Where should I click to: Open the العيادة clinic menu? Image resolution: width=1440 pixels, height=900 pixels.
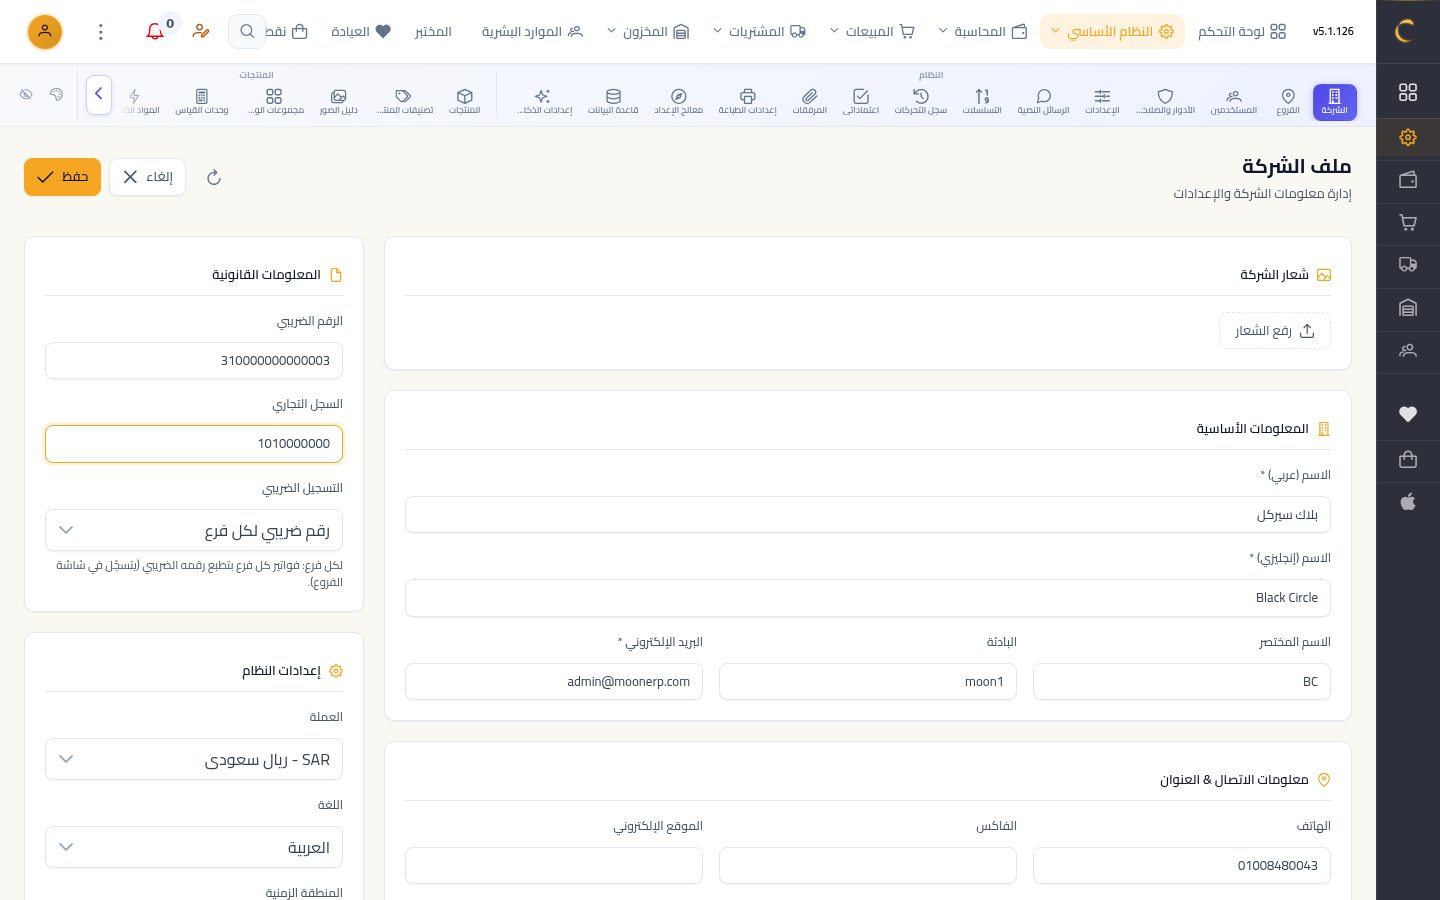click(x=361, y=32)
